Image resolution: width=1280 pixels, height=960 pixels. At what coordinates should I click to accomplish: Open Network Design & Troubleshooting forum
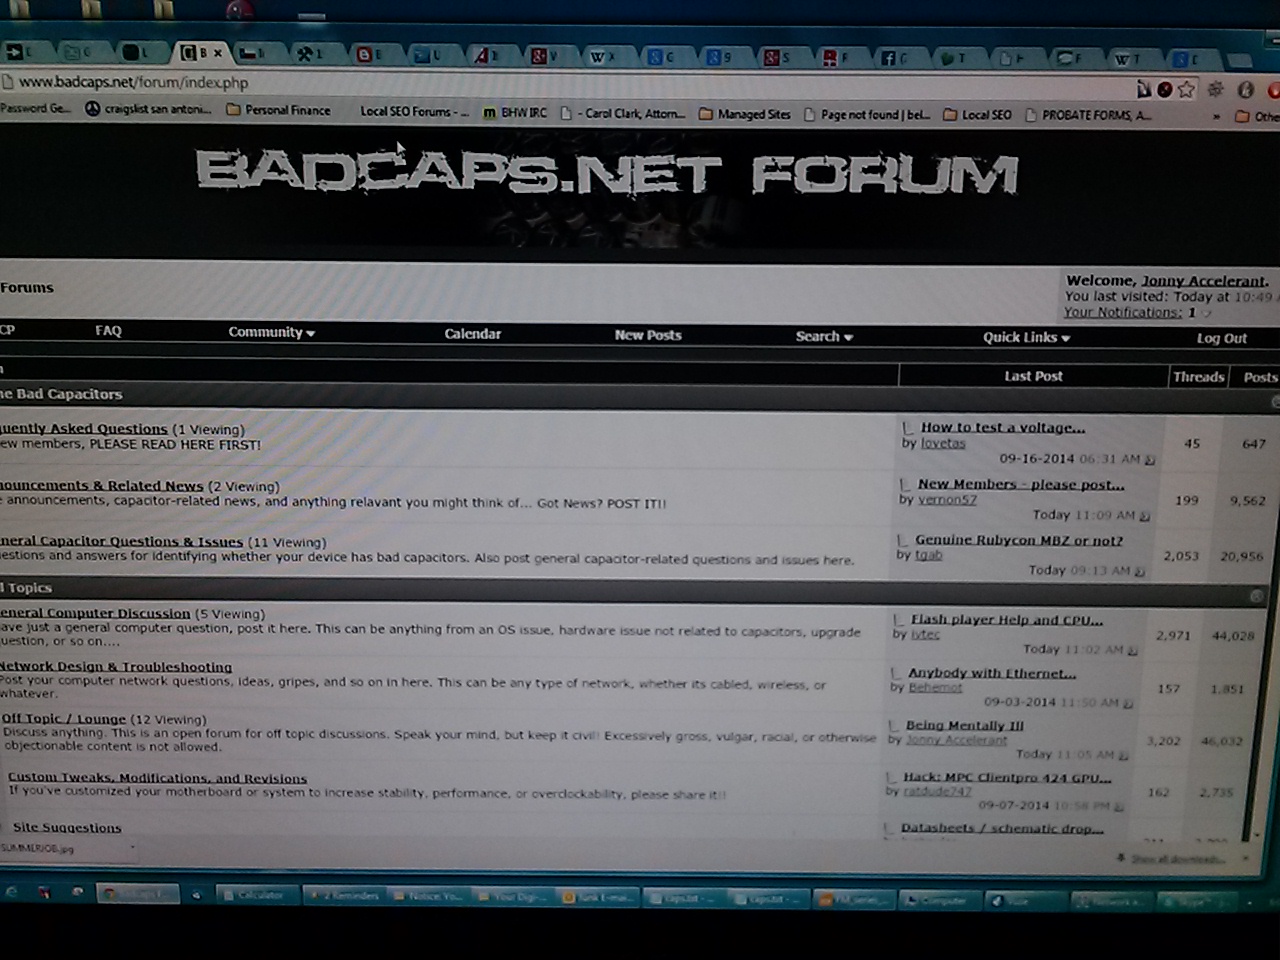(116, 666)
